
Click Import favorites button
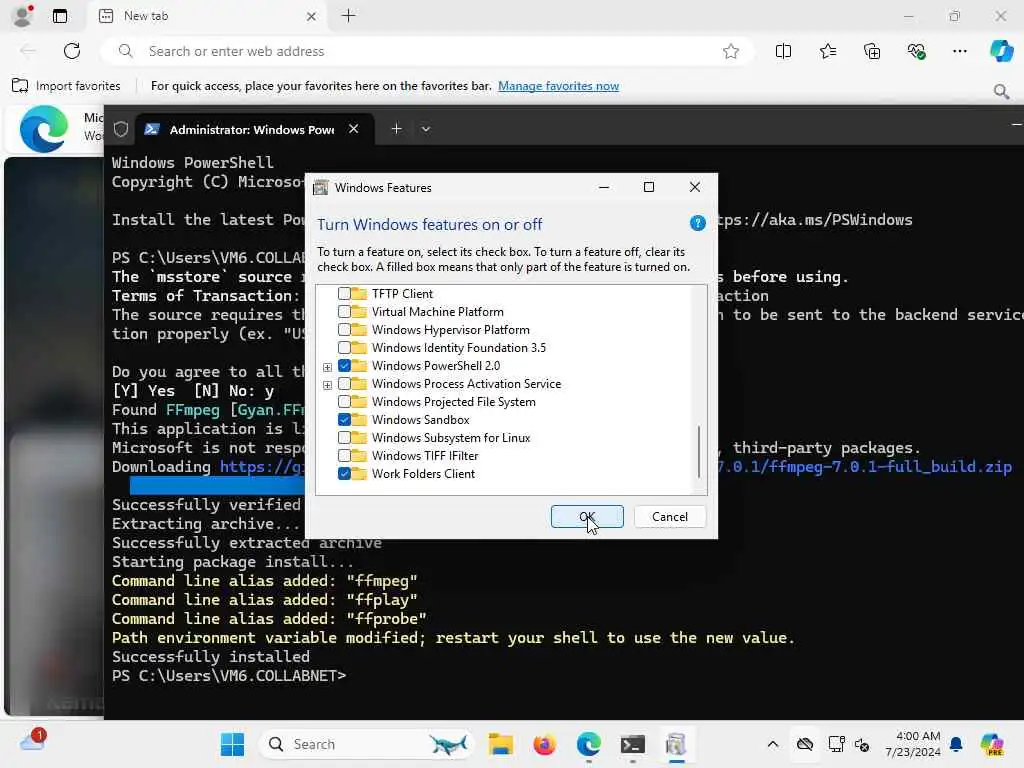coord(67,86)
